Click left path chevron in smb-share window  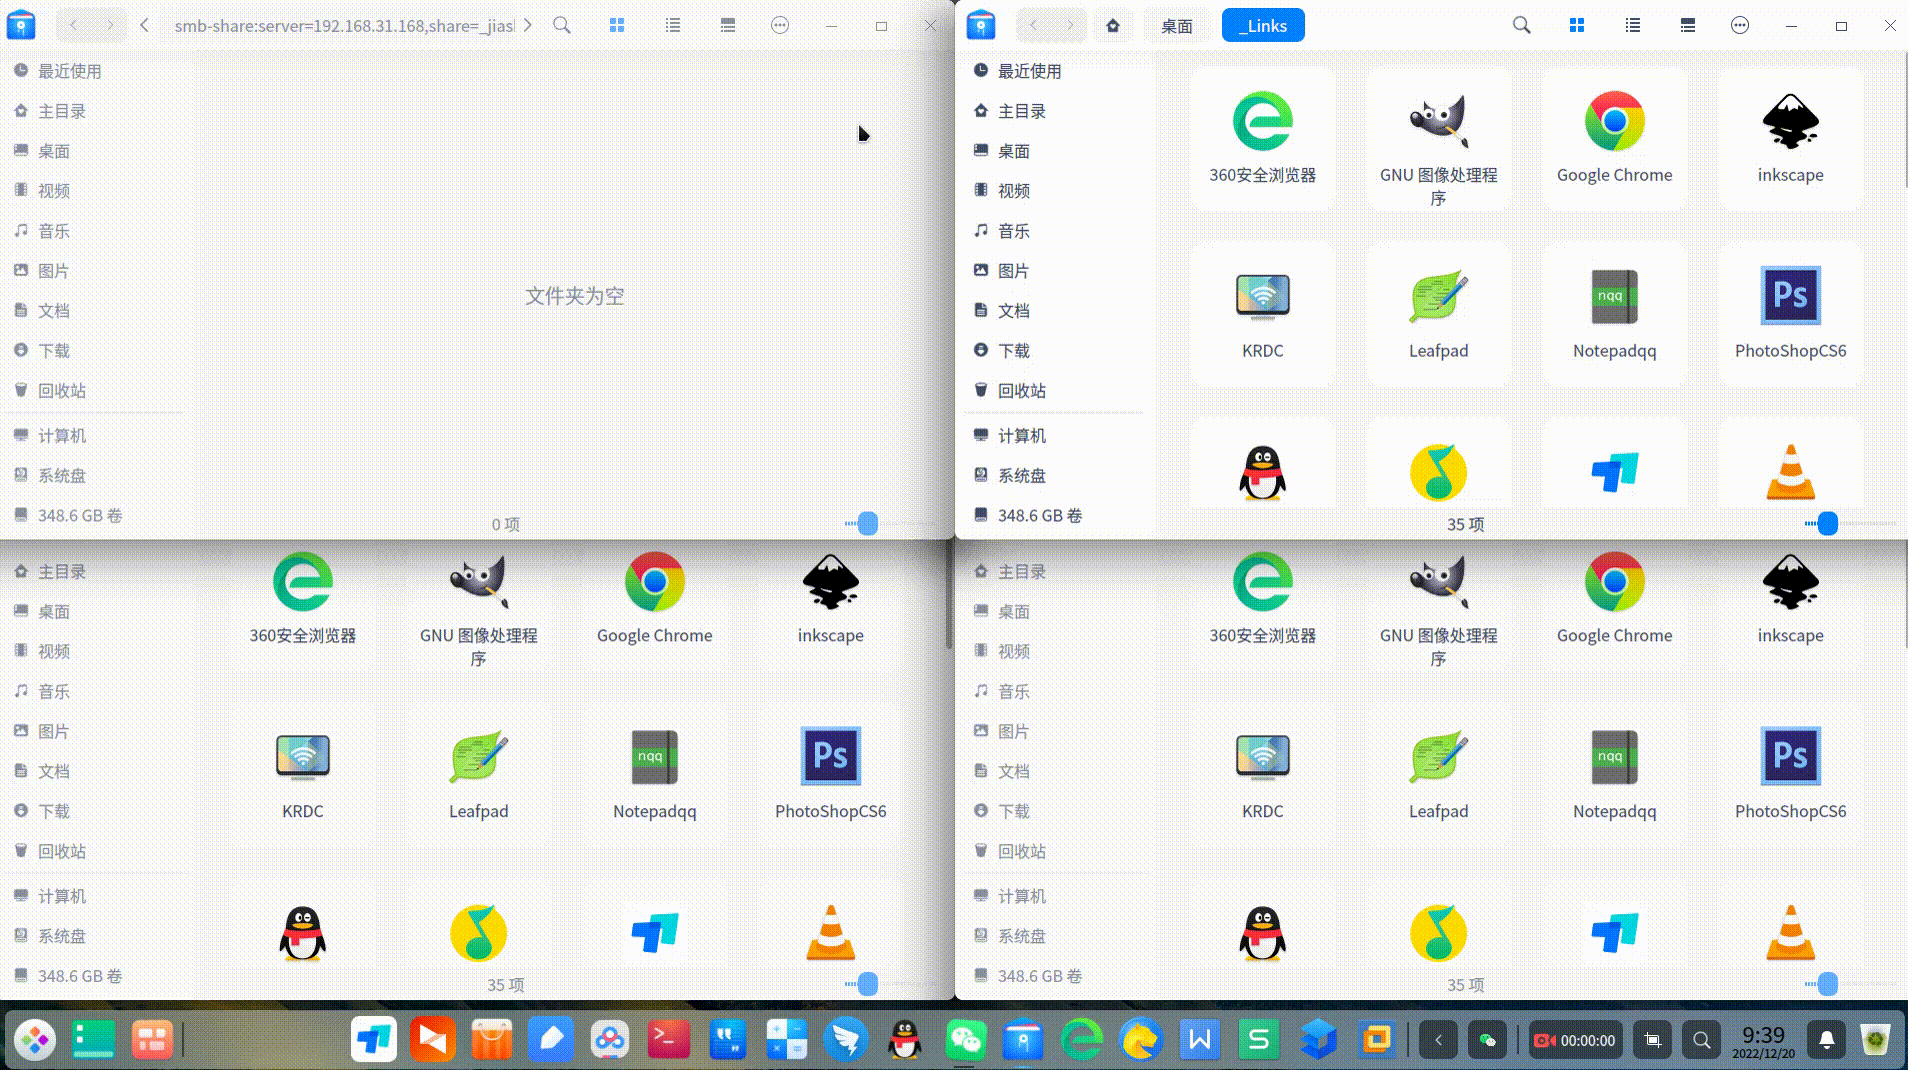pos(145,26)
